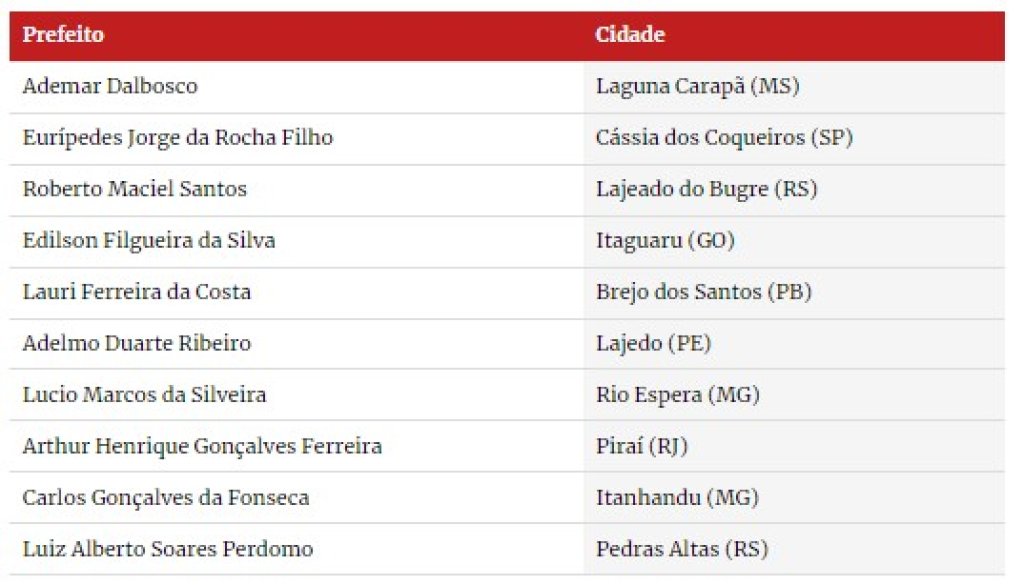Select Arthur Henrique Gonçalves Ferreira name

(x=202, y=447)
